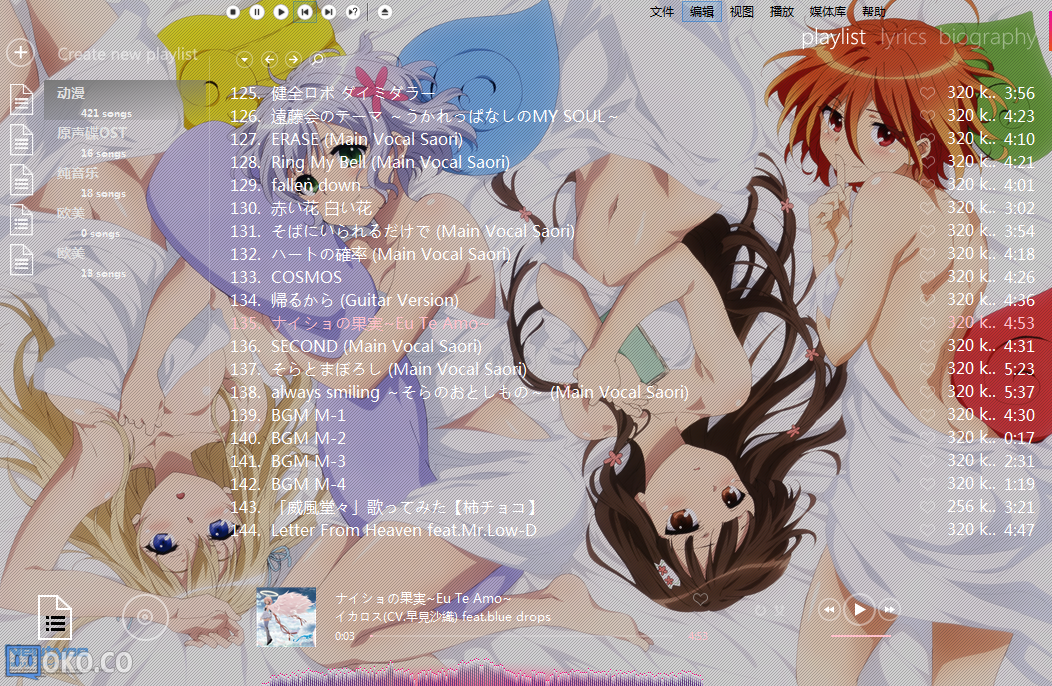Toggle heart for track 133 COSMOS
The width and height of the screenshot is (1052, 686).
click(927, 277)
